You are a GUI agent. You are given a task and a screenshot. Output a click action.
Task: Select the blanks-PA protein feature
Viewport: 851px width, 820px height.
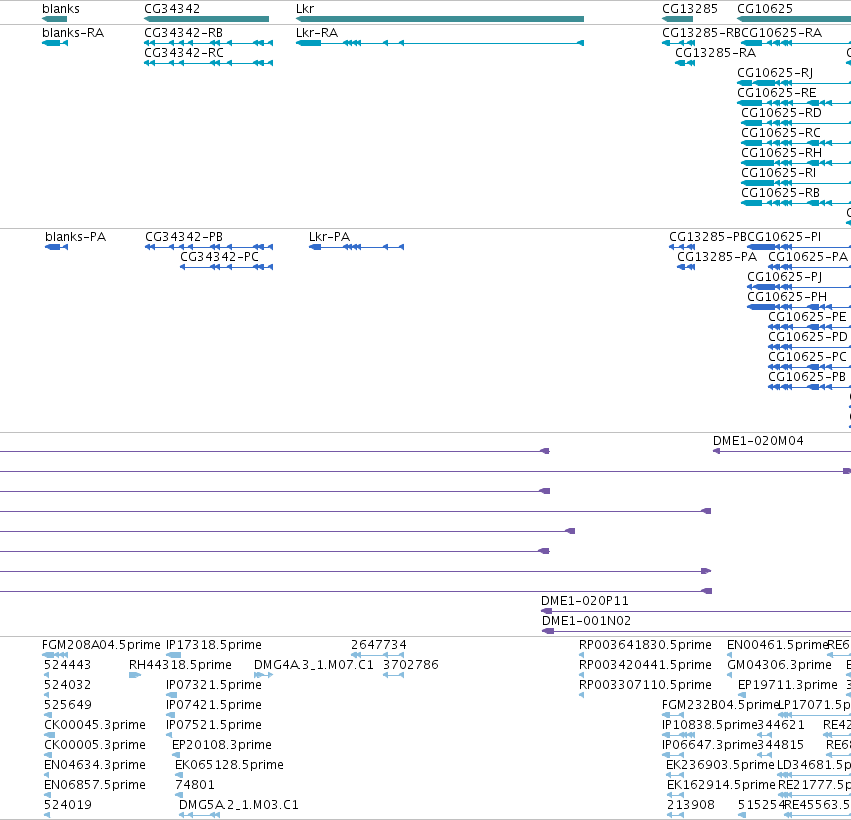(x=56, y=247)
